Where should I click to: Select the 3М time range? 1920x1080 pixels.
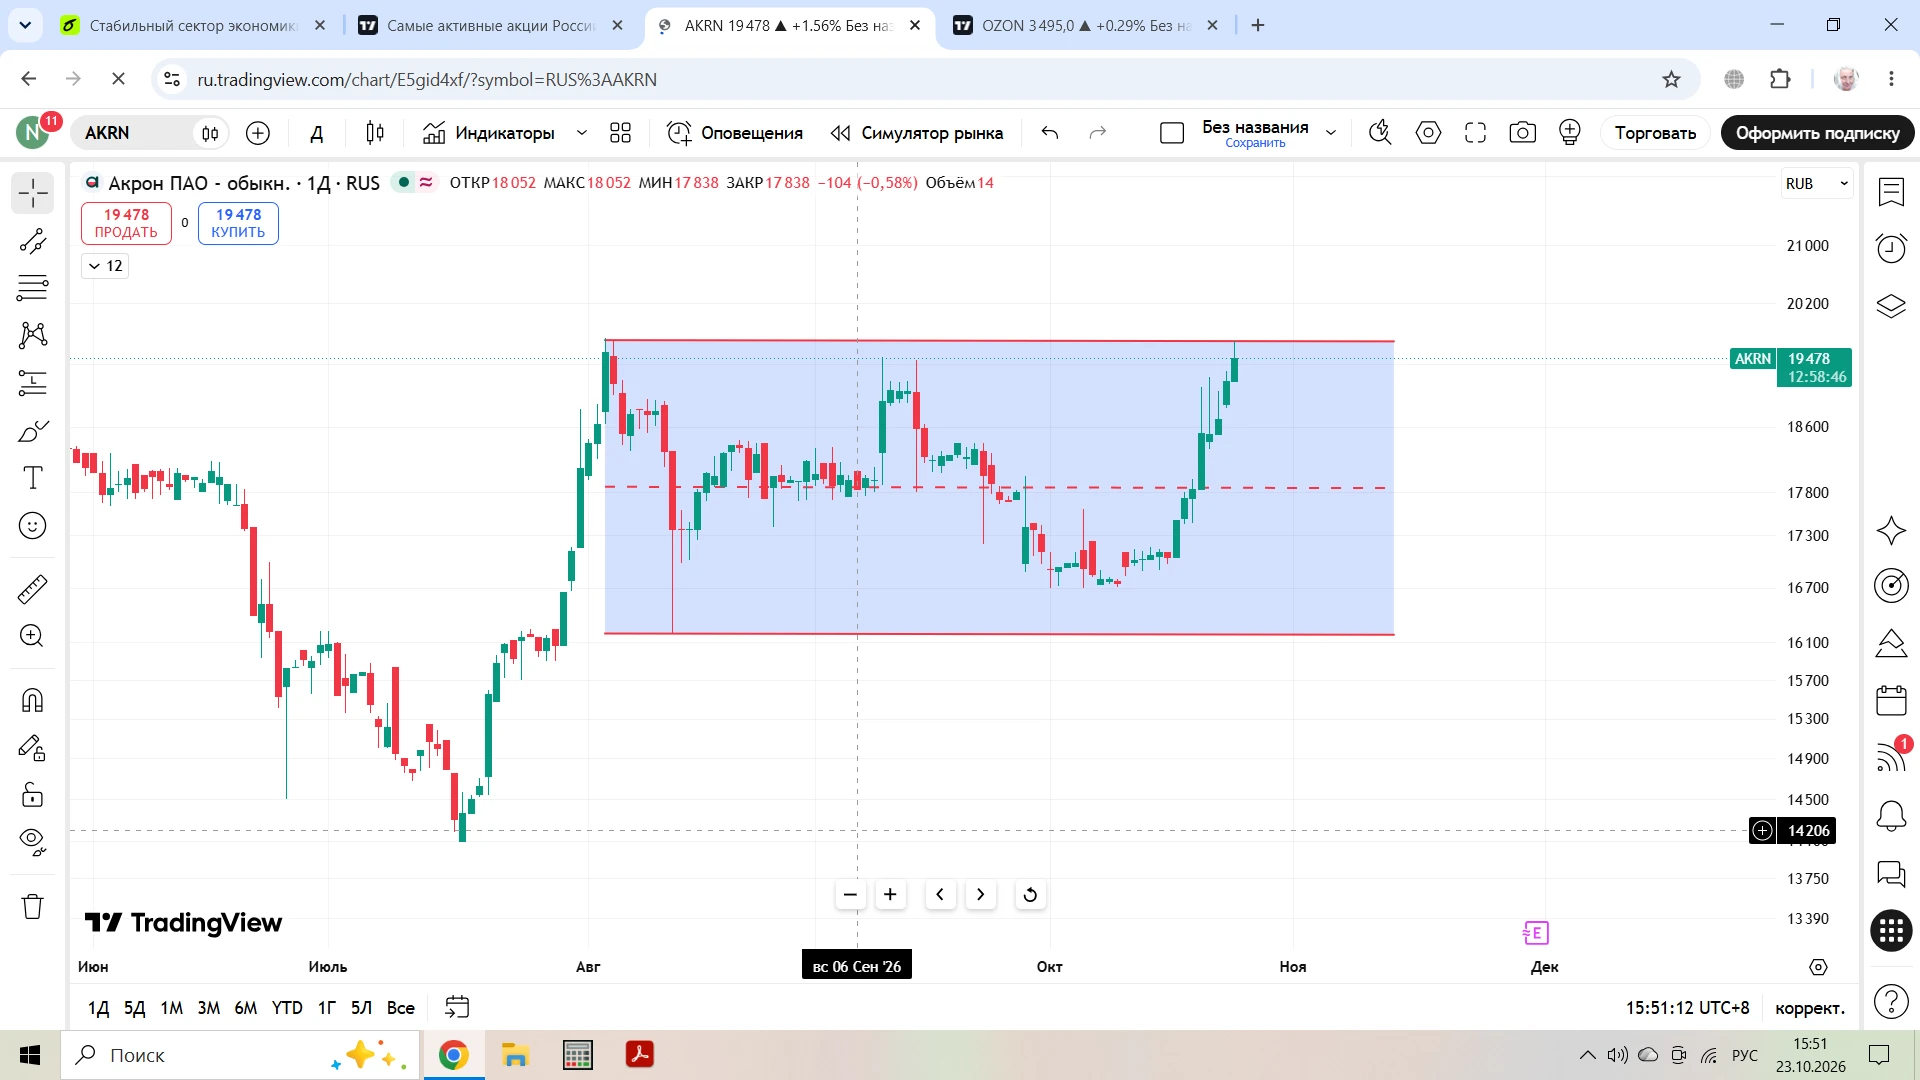[x=208, y=1008]
